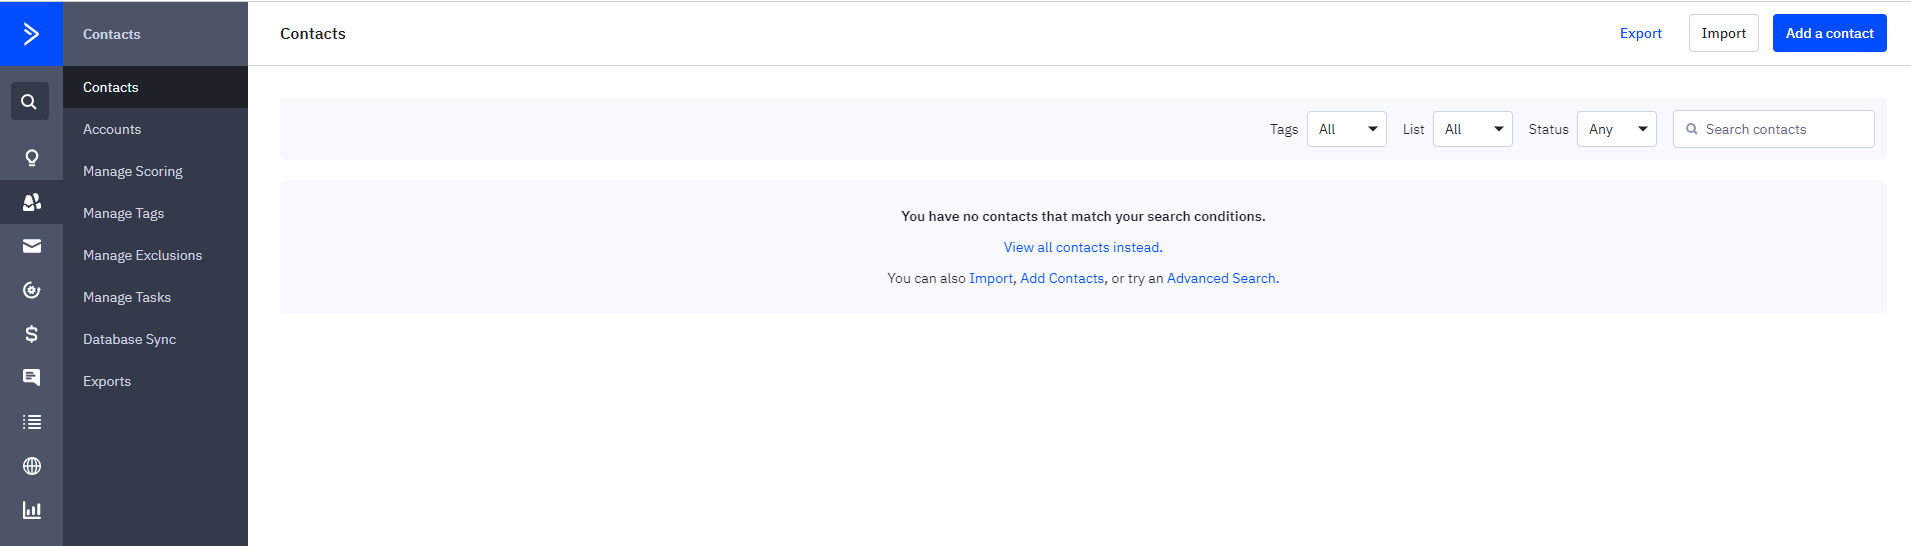Open the lightbulb ideas icon

click(x=32, y=158)
